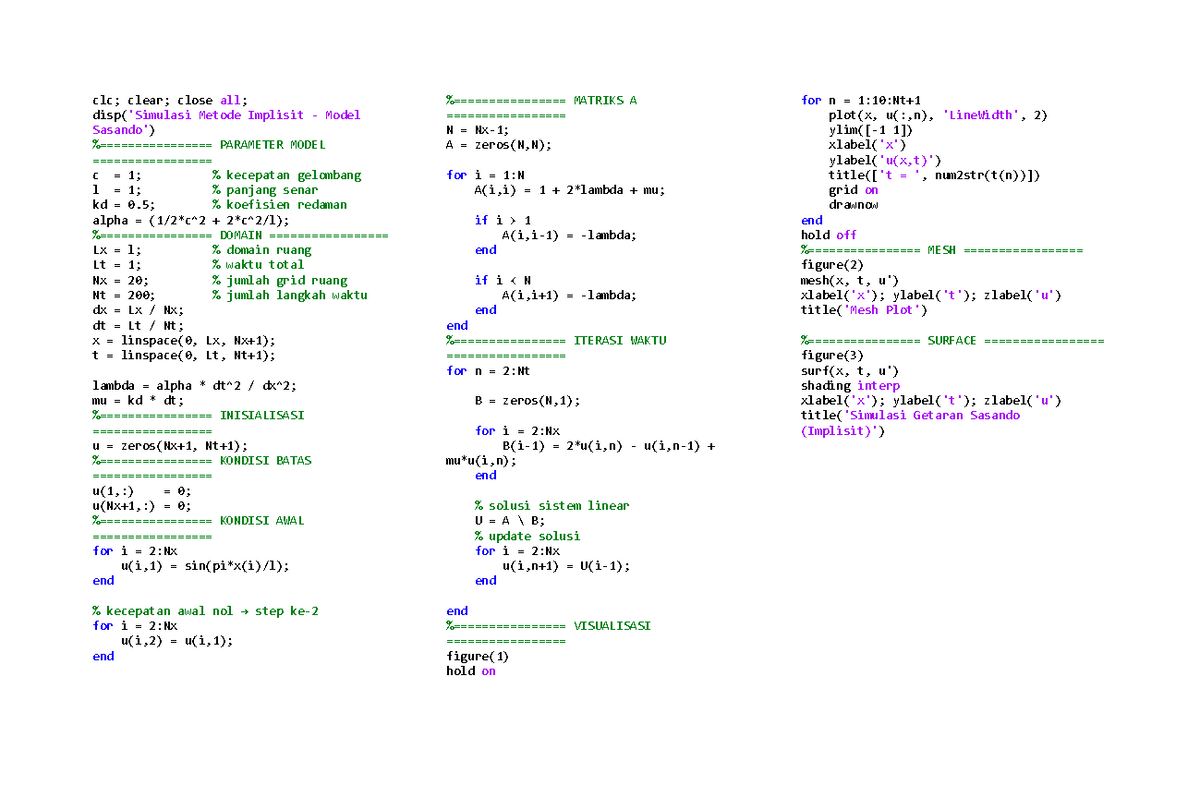The image size is (1200, 785).
Task: Click the 'Nx = 20' jumlah grid ruang line
Action: tap(220, 280)
